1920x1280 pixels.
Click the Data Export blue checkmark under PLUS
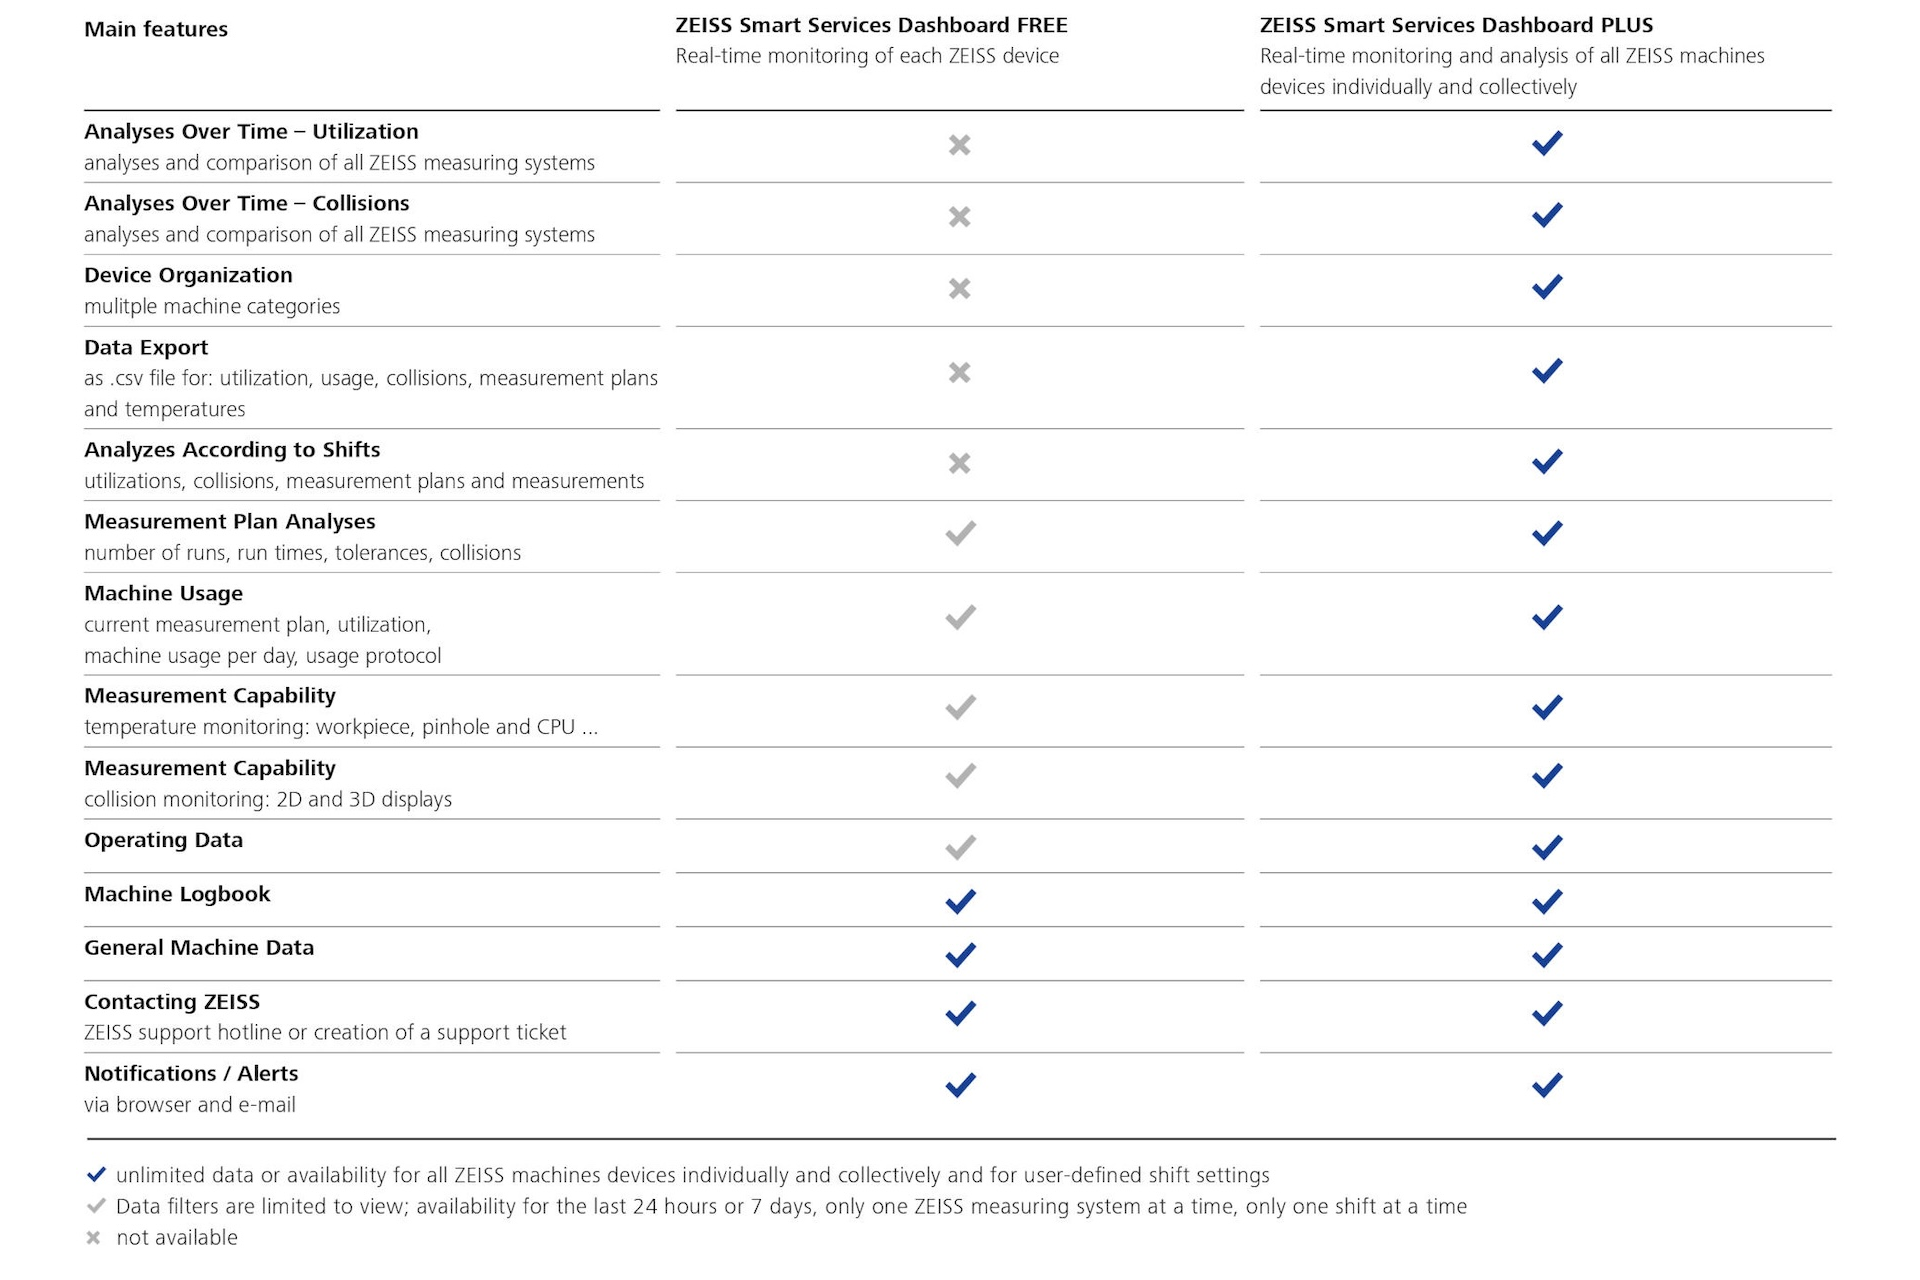[x=1546, y=371]
